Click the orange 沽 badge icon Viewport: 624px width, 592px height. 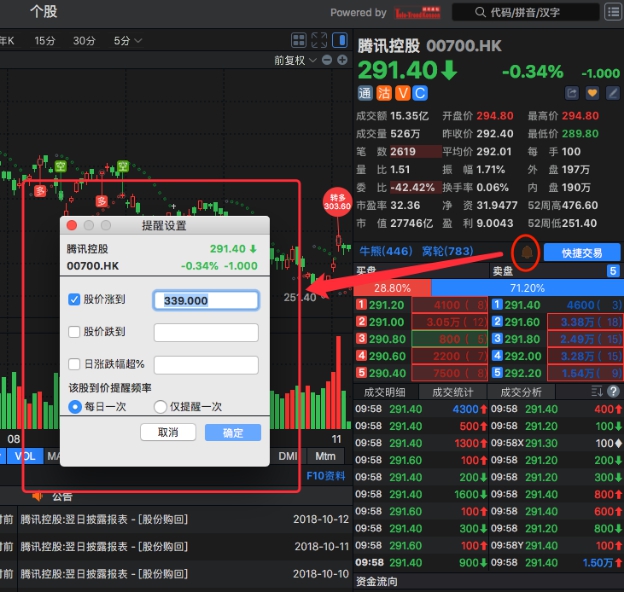point(384,93)
